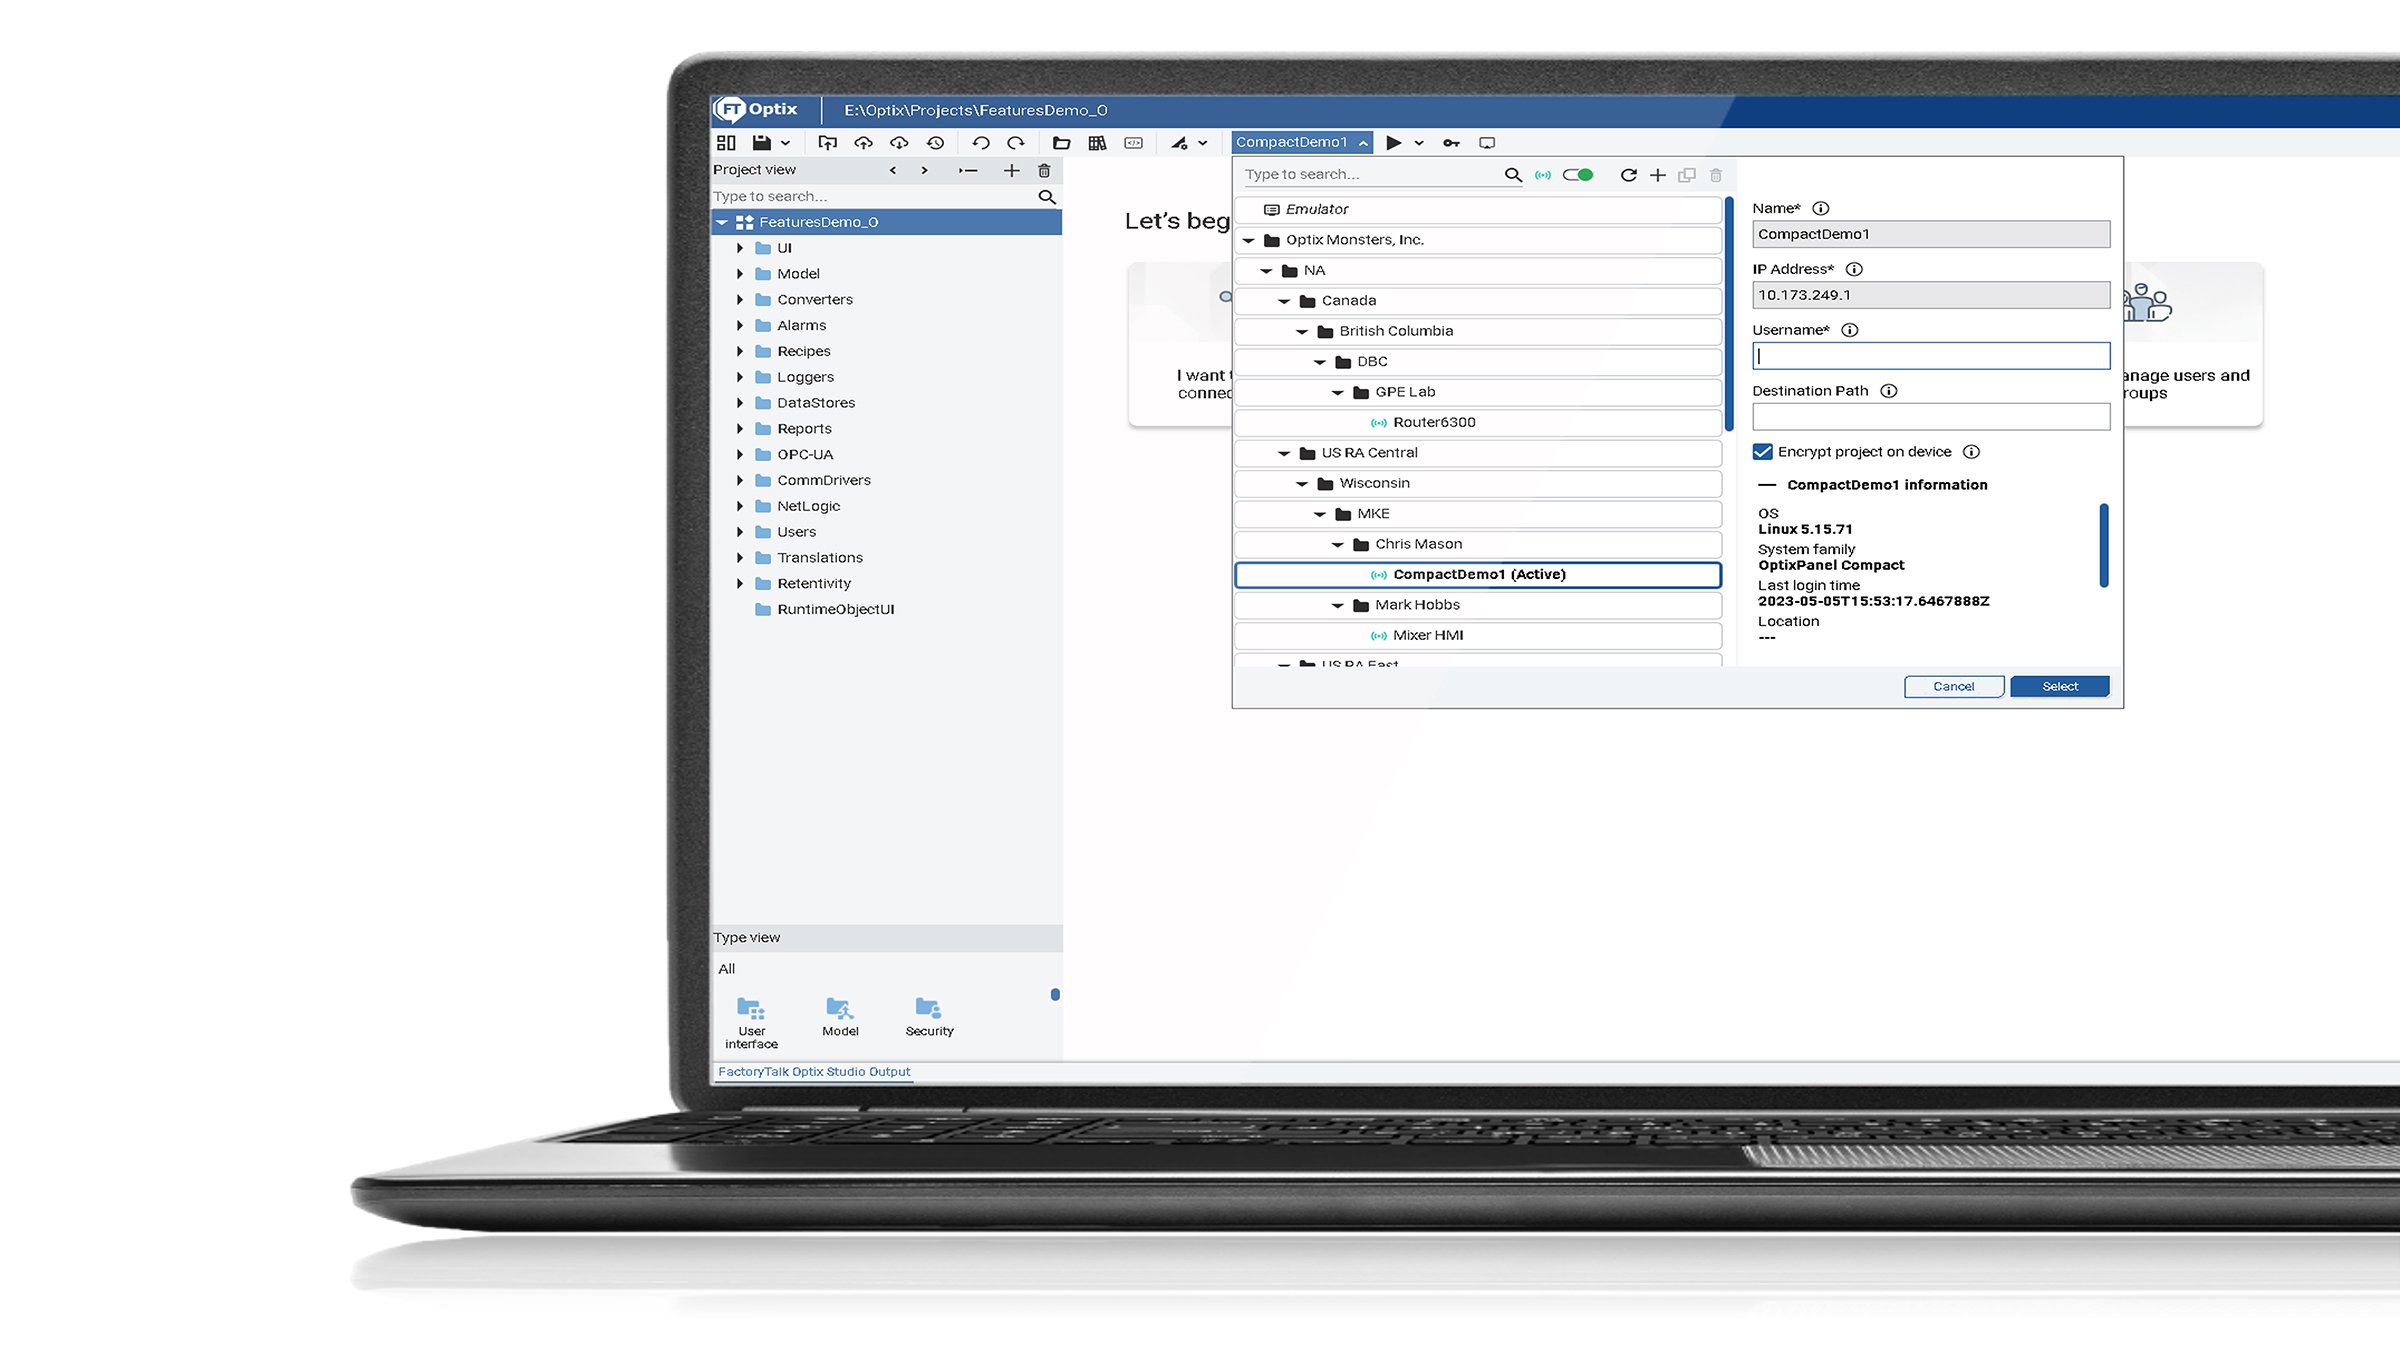Expand the US RA Central region node
Screen dimensions: 2400x1350
click(x=1286, y=452)
